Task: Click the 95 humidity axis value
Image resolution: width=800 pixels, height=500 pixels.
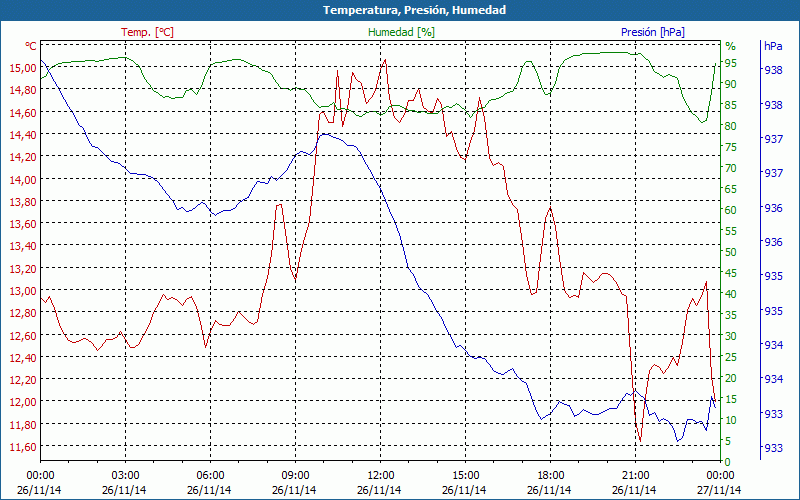Action: [731, 63]
